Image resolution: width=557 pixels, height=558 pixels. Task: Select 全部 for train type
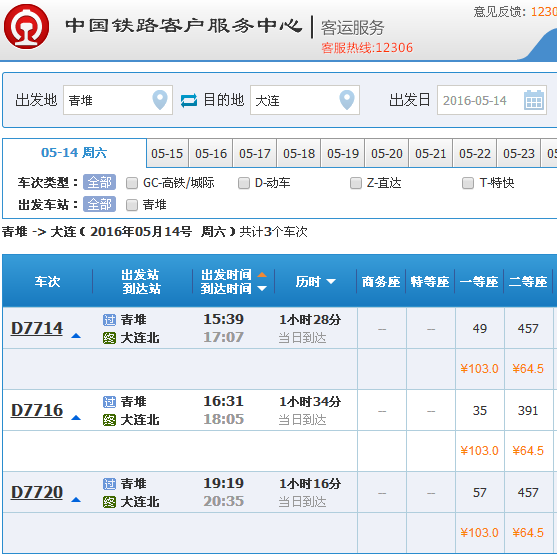click(99, 183)
